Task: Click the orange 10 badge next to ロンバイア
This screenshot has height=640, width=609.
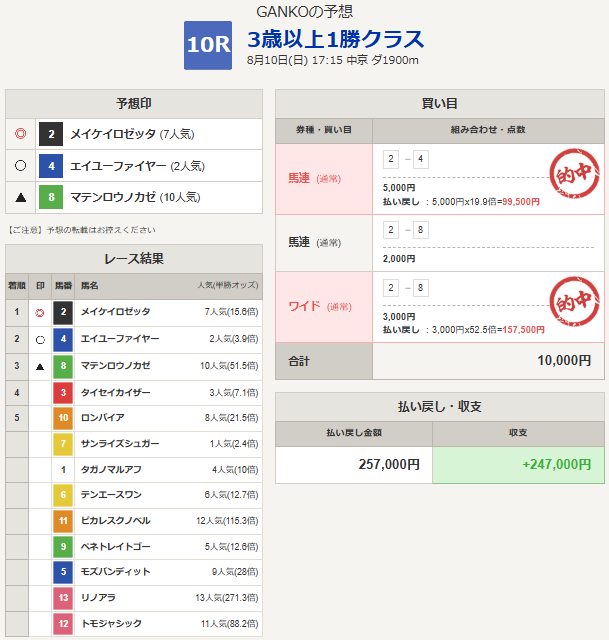Action: click(63, 418)
